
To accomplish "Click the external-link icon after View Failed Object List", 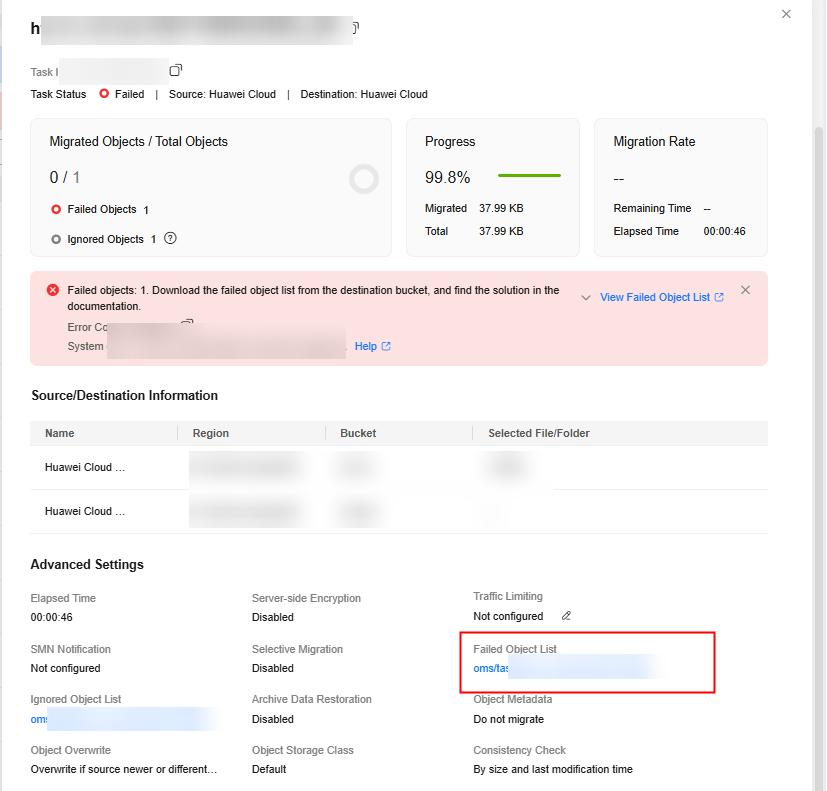I will 719,297.
